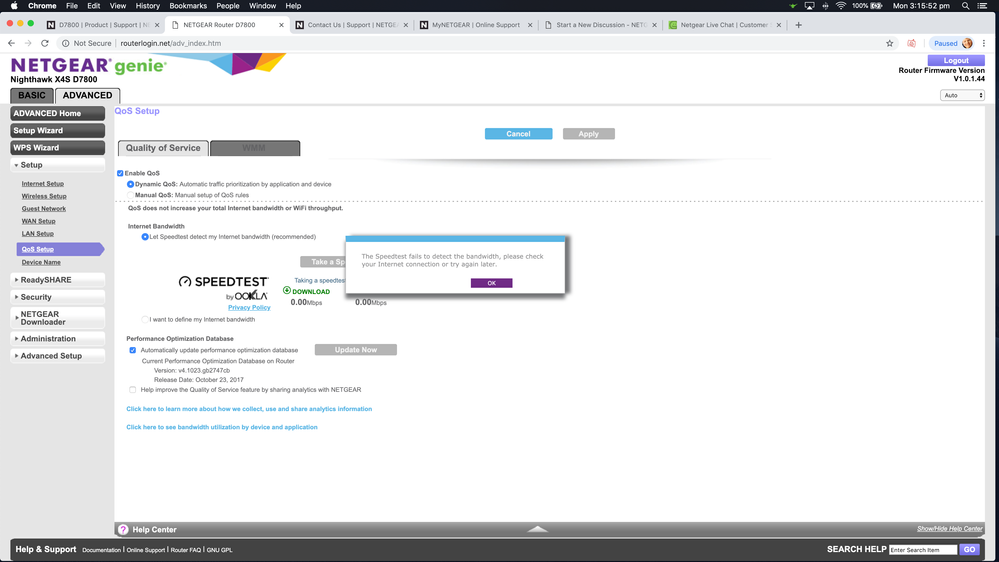The height and width of the screenshot is (562, 999).
Task: Open Chrome's three-dot menu
Action: 984,43
